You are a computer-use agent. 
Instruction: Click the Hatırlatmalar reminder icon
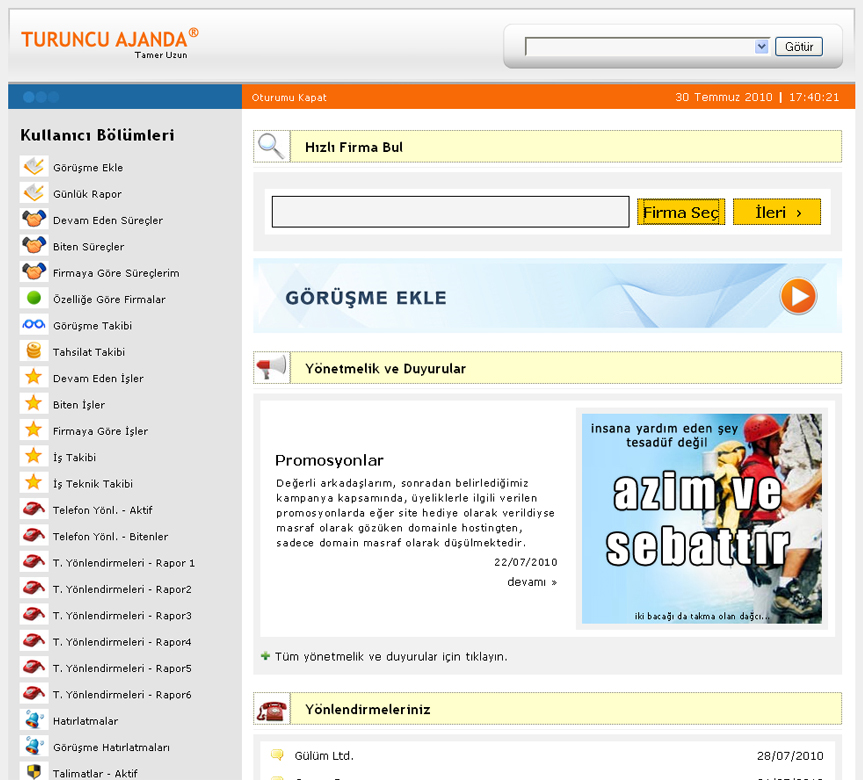pos(34,720)
